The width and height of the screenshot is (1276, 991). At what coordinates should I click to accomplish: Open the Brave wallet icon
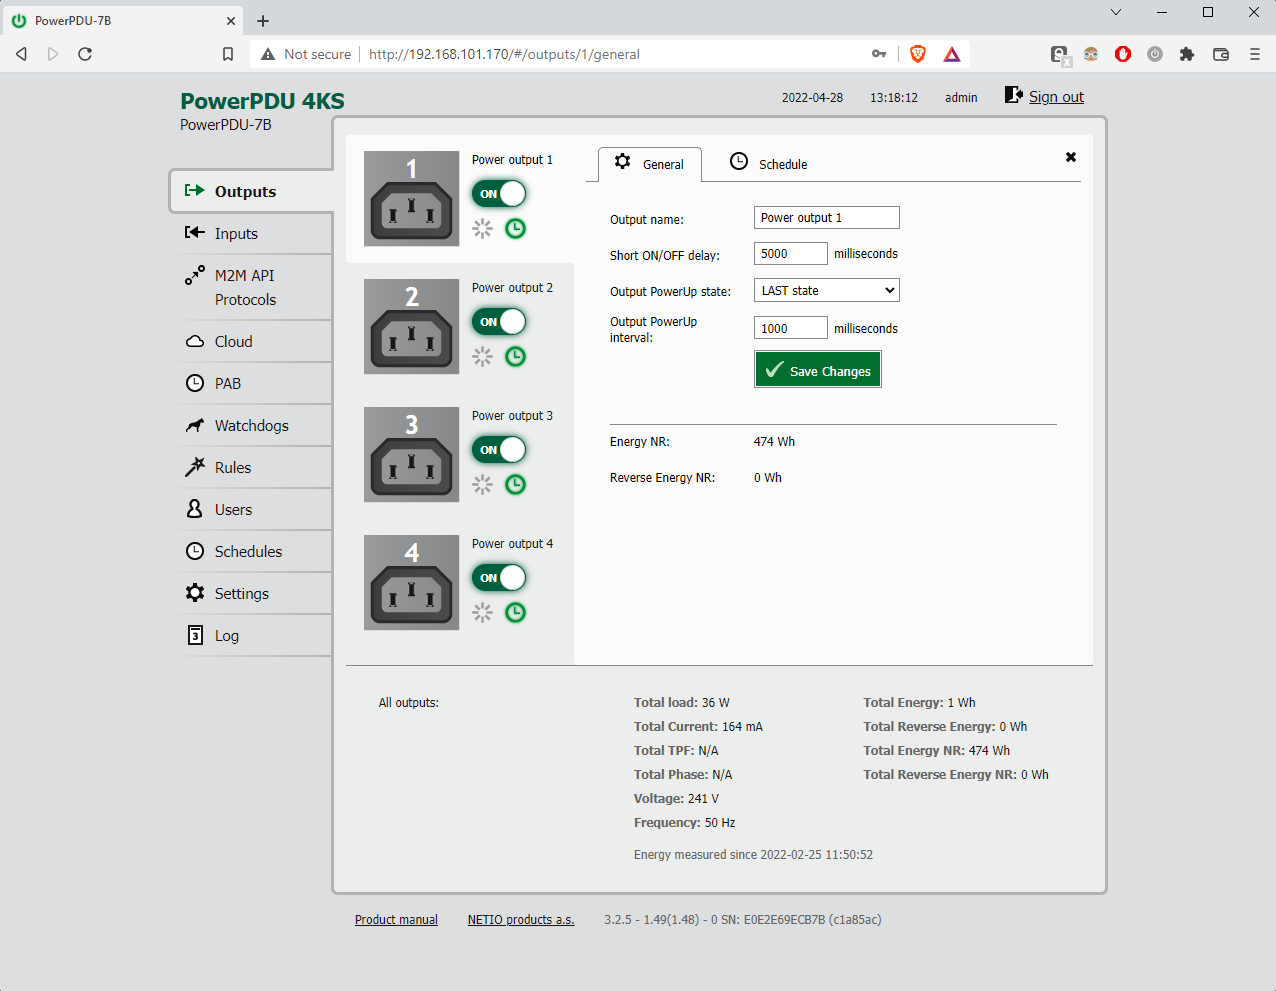(x=1221, y=54)
